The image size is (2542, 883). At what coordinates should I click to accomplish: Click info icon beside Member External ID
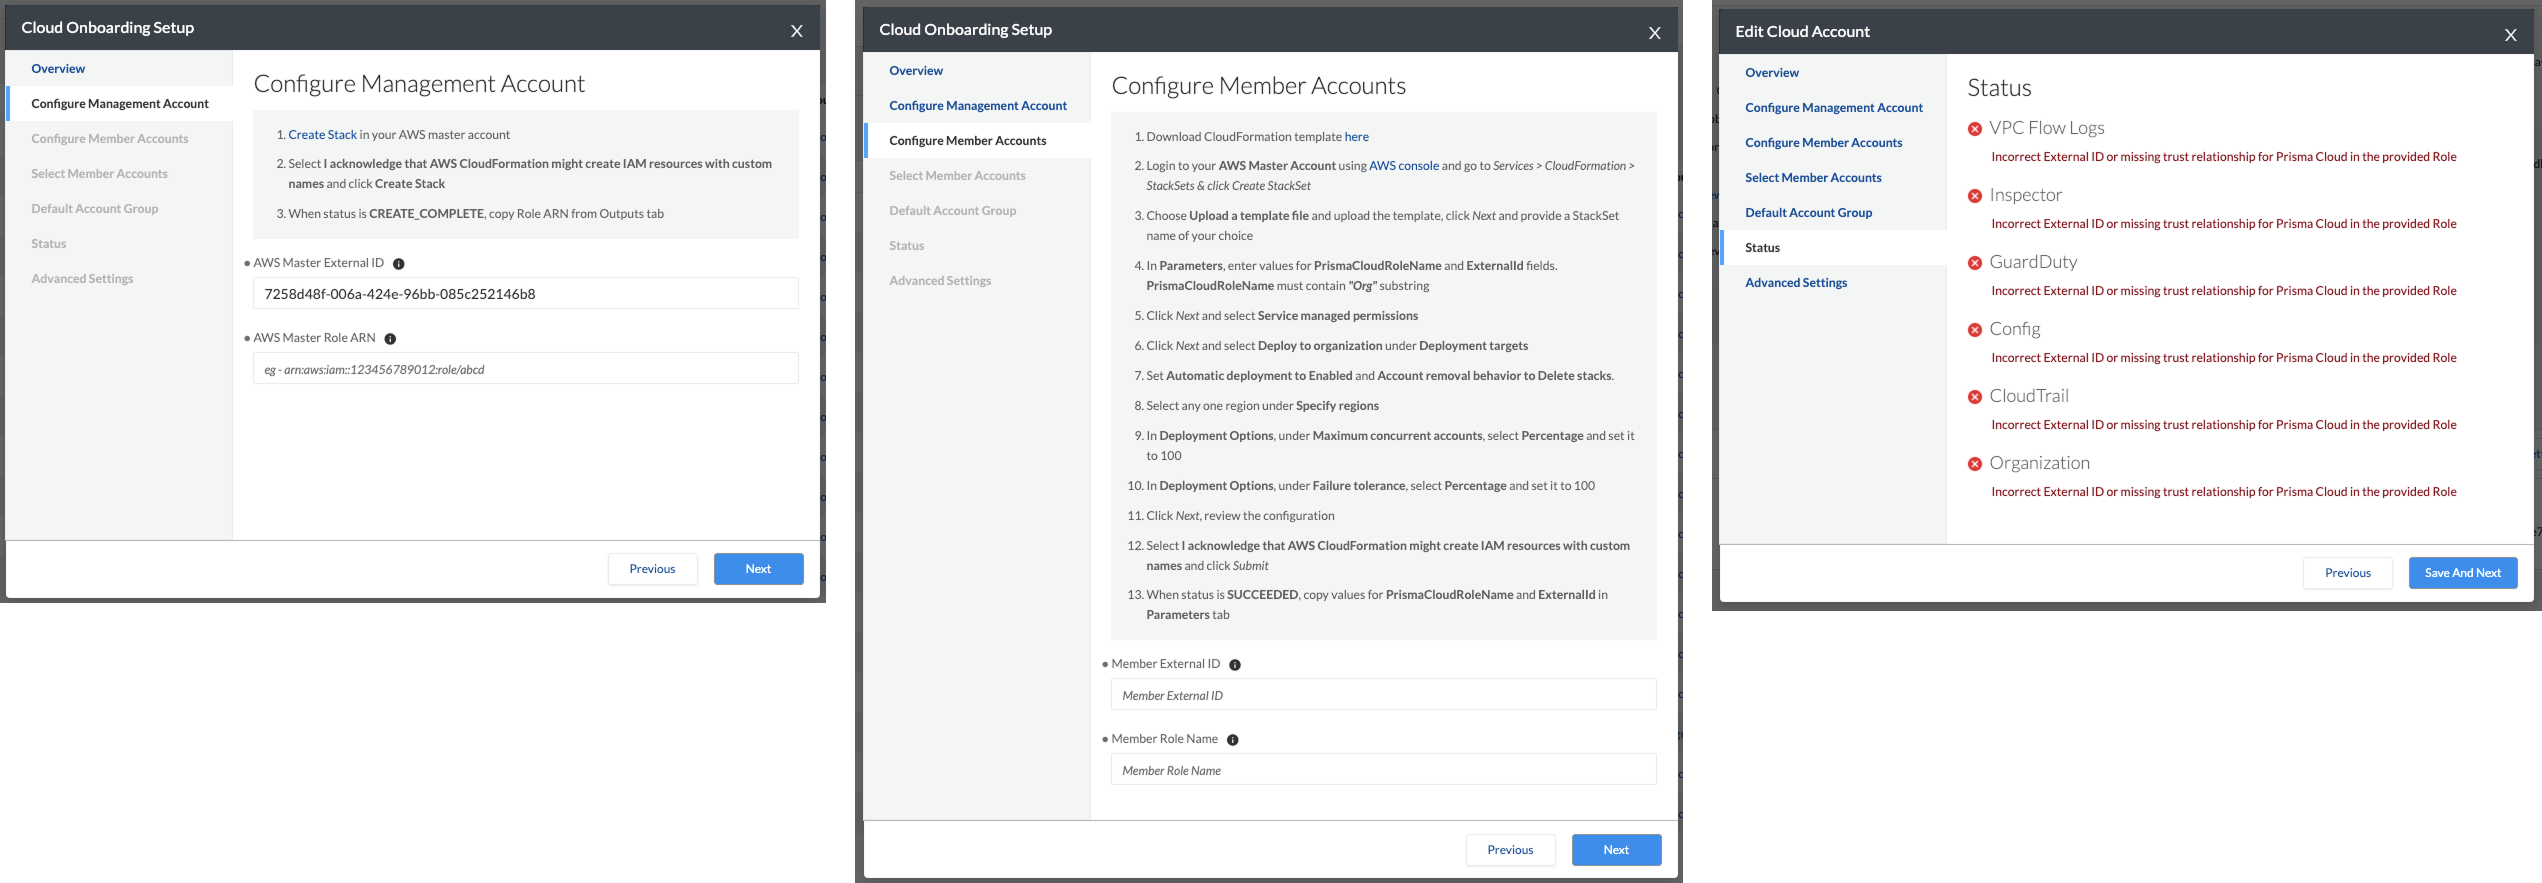click(1235, 665)
